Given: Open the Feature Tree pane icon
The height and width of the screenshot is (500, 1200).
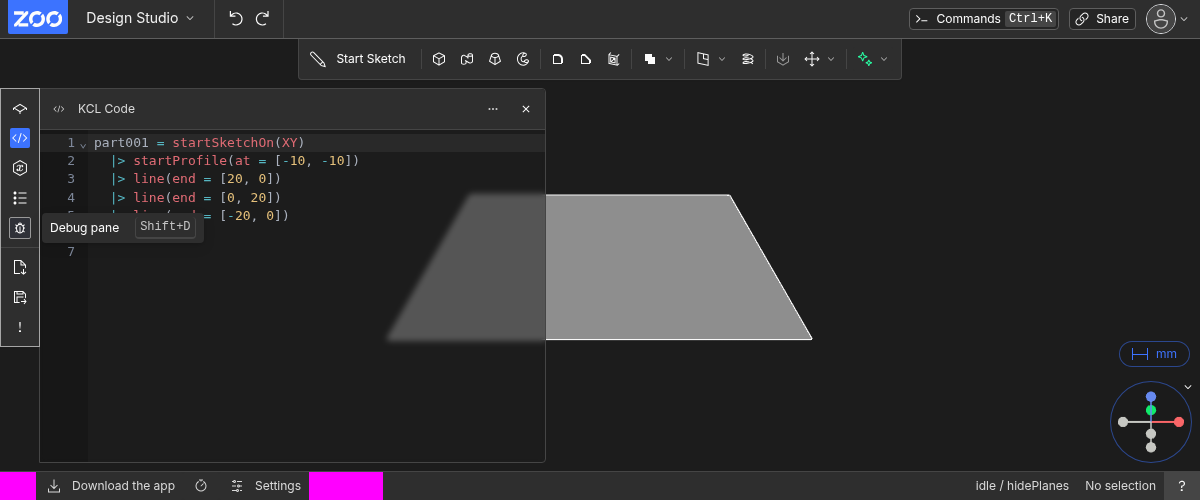Looking at the screenshot, I should coord(20,108).
